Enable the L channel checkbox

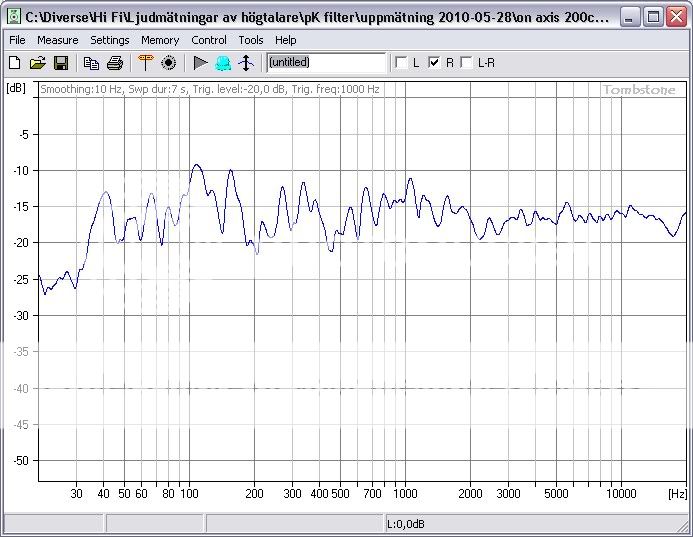[402, 63]
